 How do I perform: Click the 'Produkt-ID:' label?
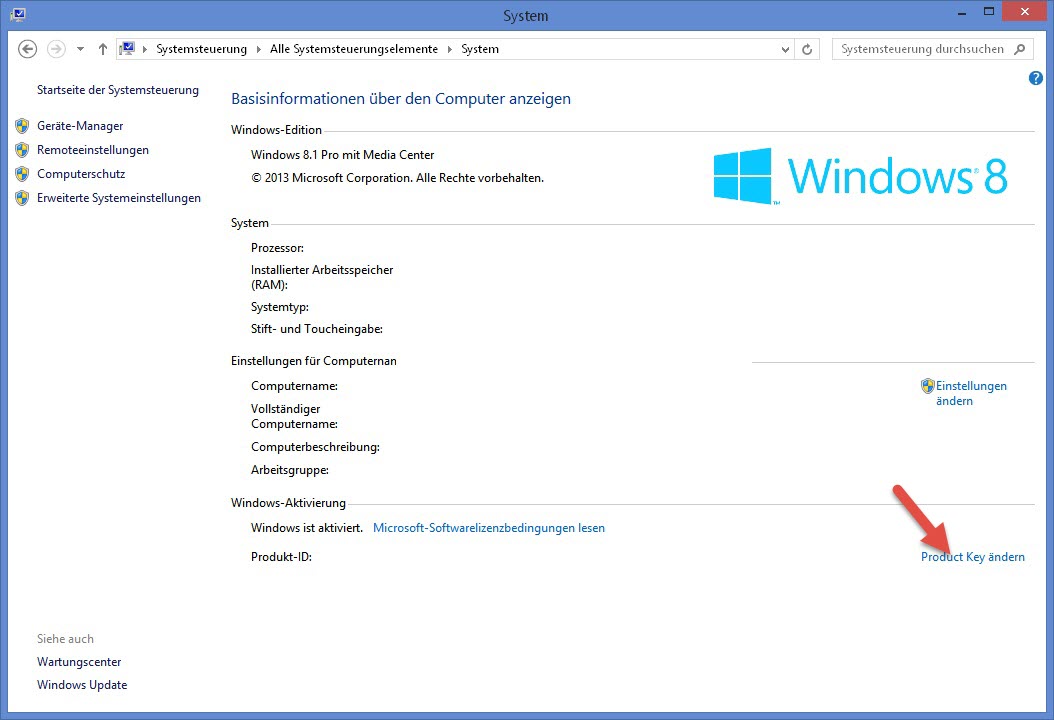281,557
